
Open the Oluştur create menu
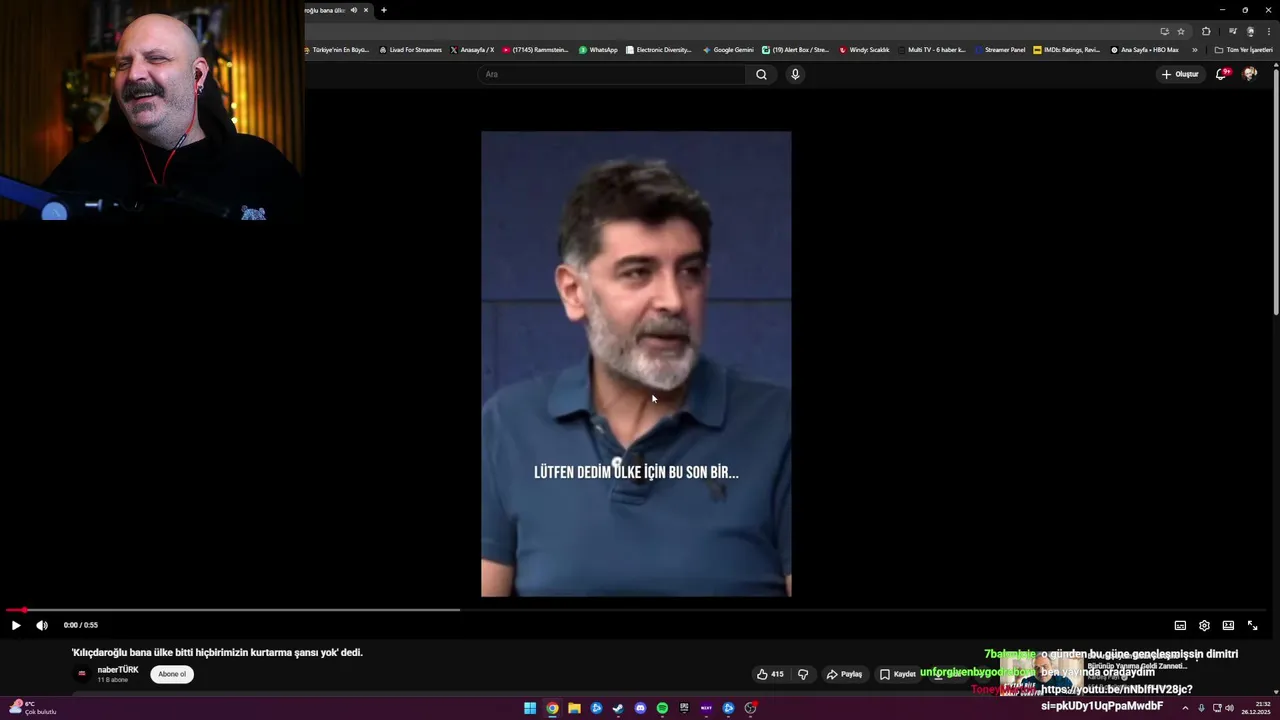pyautogui.click(x=1180, y=74)
